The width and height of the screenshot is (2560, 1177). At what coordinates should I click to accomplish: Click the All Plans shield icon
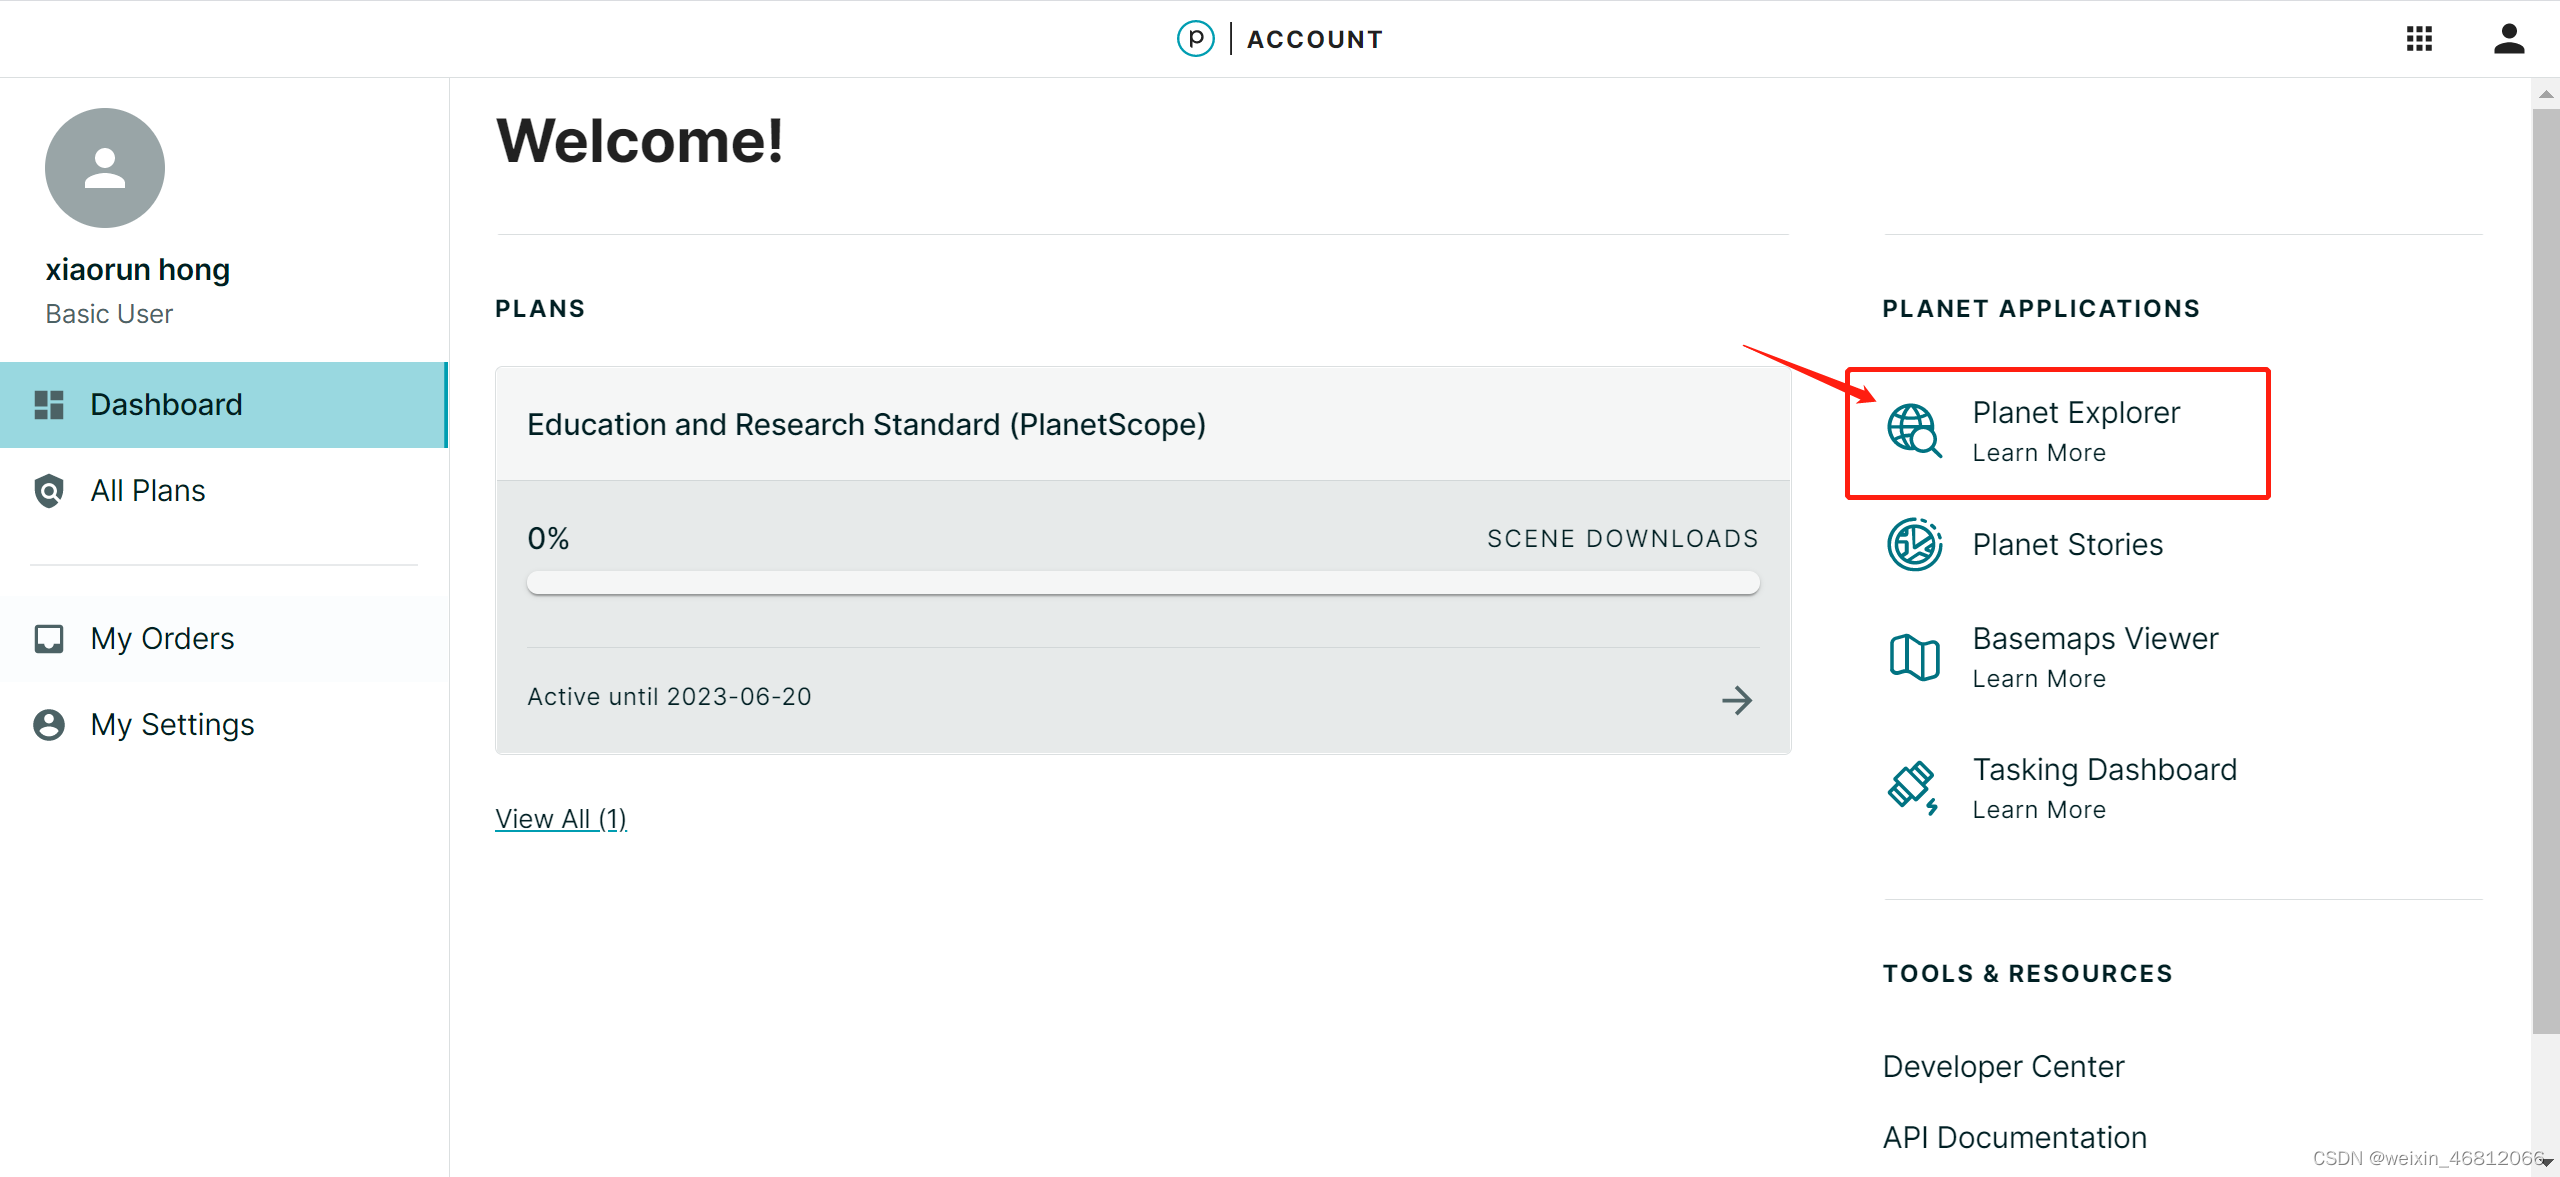coord(49,491)
